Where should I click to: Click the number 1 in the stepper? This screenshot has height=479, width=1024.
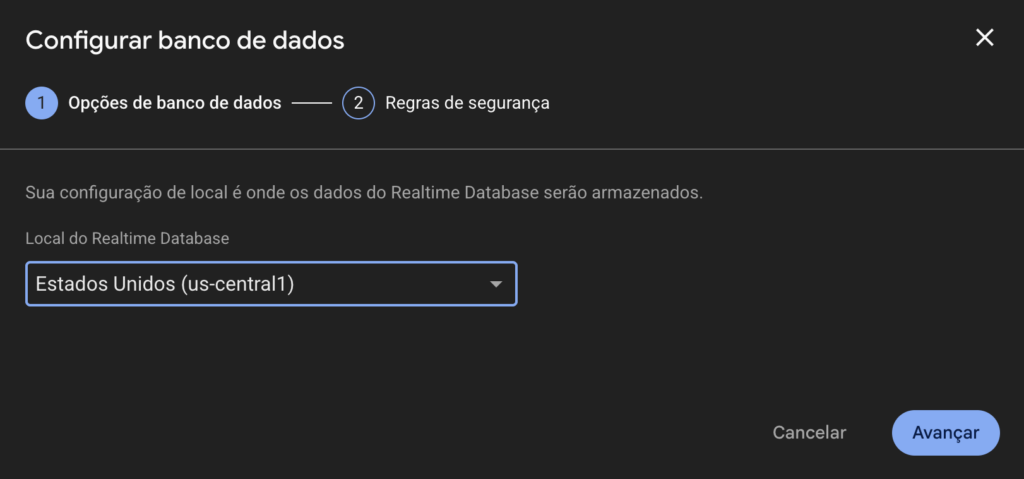41,103
